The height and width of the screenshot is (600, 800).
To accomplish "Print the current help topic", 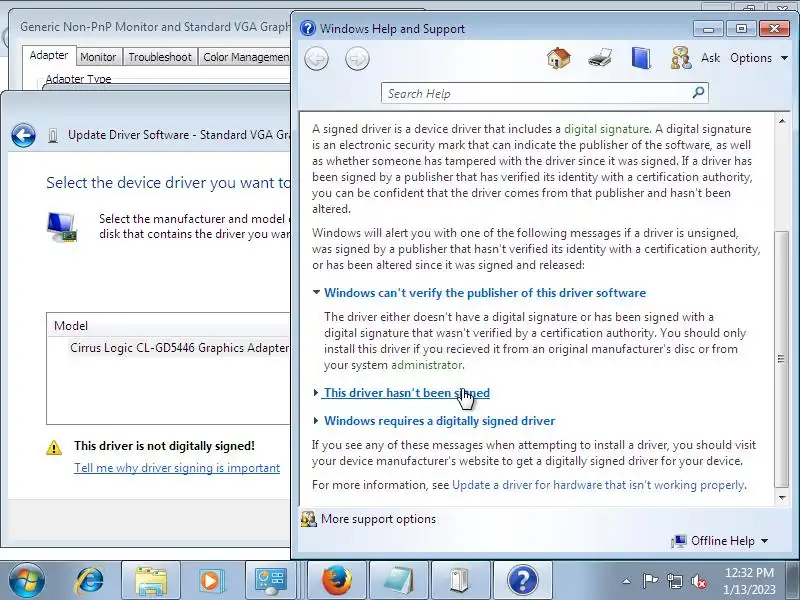I will (600, 58).
